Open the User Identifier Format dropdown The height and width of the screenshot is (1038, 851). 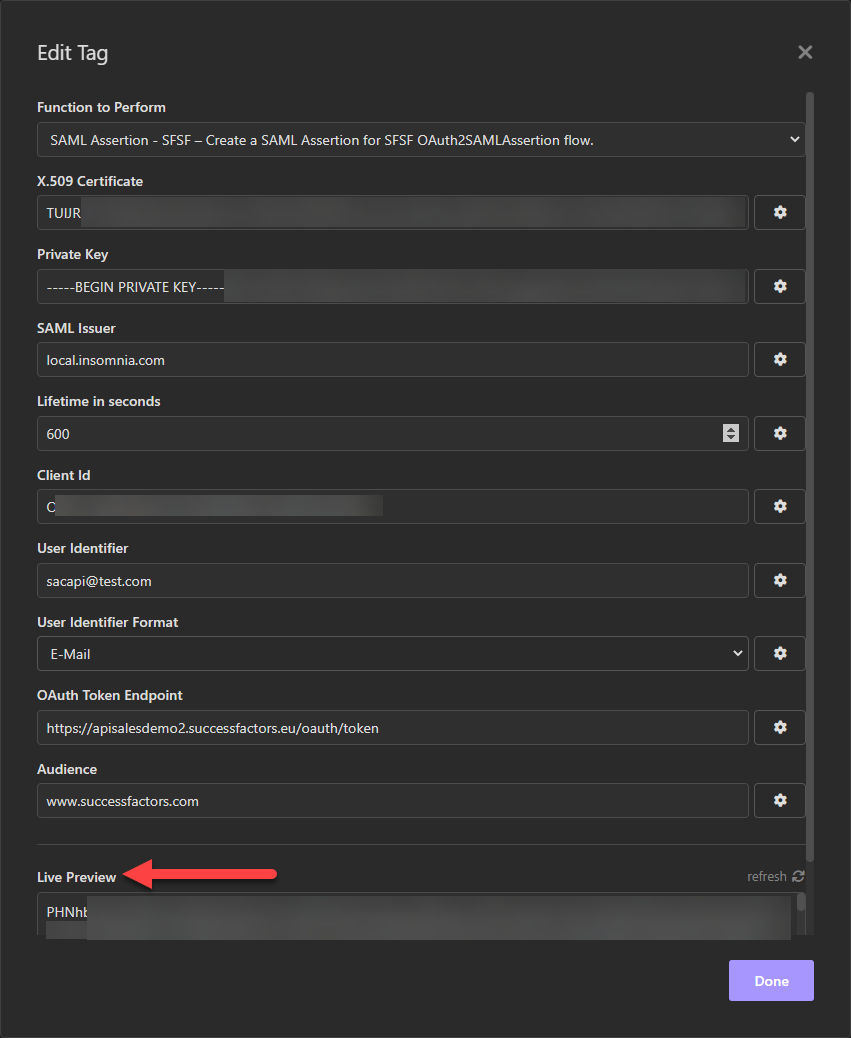[x=392, y=653]
